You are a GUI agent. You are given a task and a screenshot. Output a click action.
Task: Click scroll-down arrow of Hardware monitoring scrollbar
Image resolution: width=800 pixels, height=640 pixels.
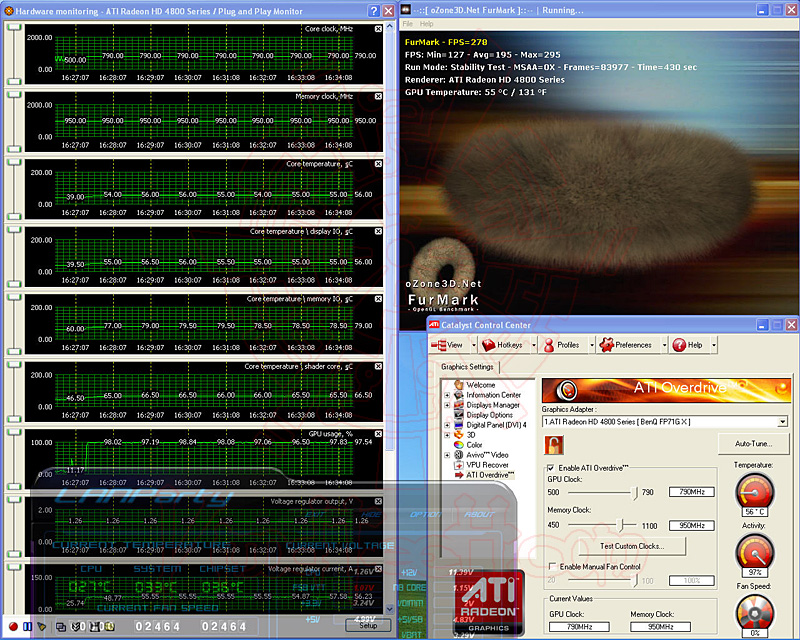click(x=390, y=608)
